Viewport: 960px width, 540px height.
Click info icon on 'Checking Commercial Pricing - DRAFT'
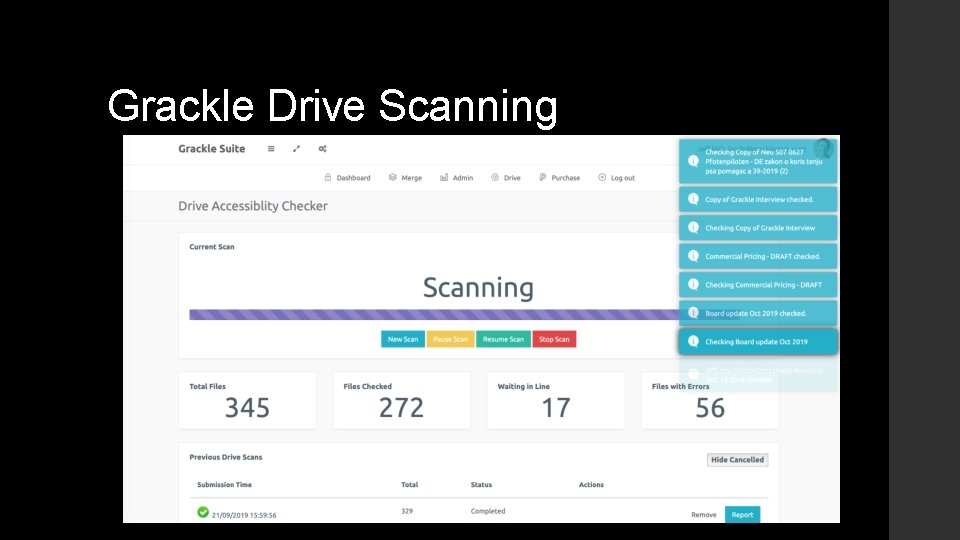point(693,284)
